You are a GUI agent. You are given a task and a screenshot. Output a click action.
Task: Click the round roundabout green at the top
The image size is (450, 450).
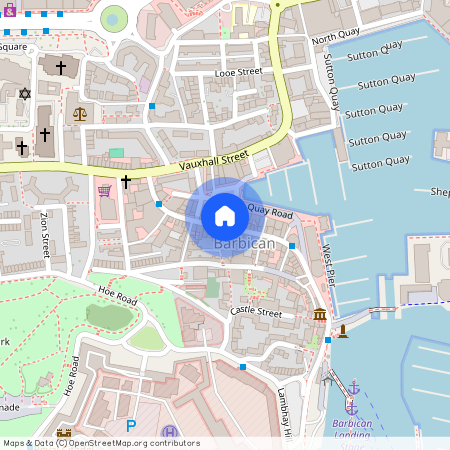[x=114, y=19]
